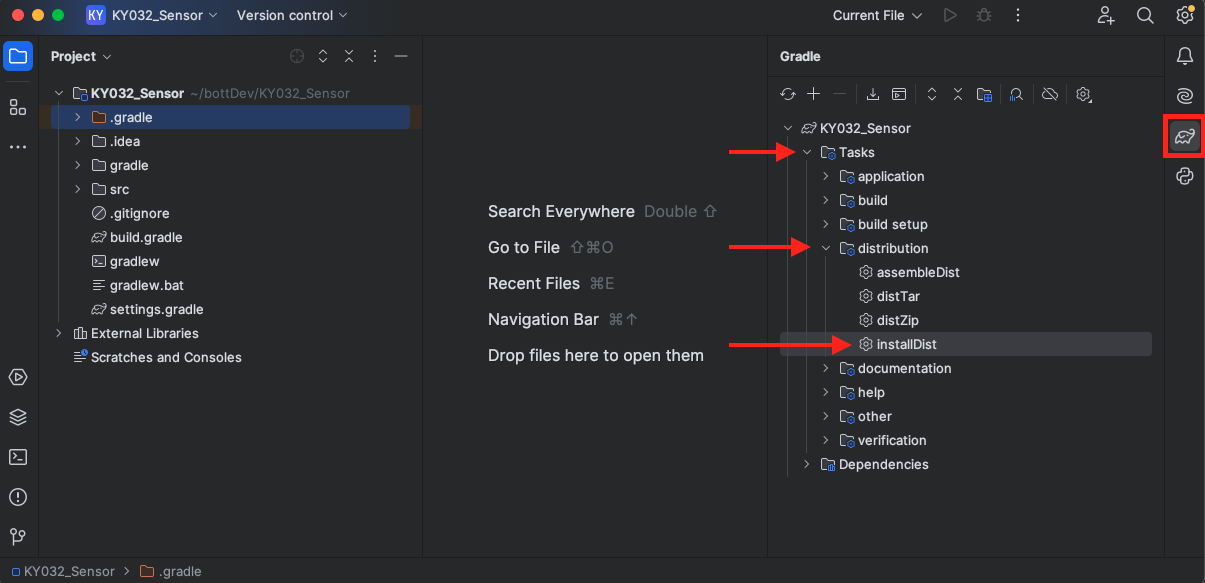Toggle Gradle offline mode
The height and width of the screenshot is (583, 1205).
[x=1049, y=94]
